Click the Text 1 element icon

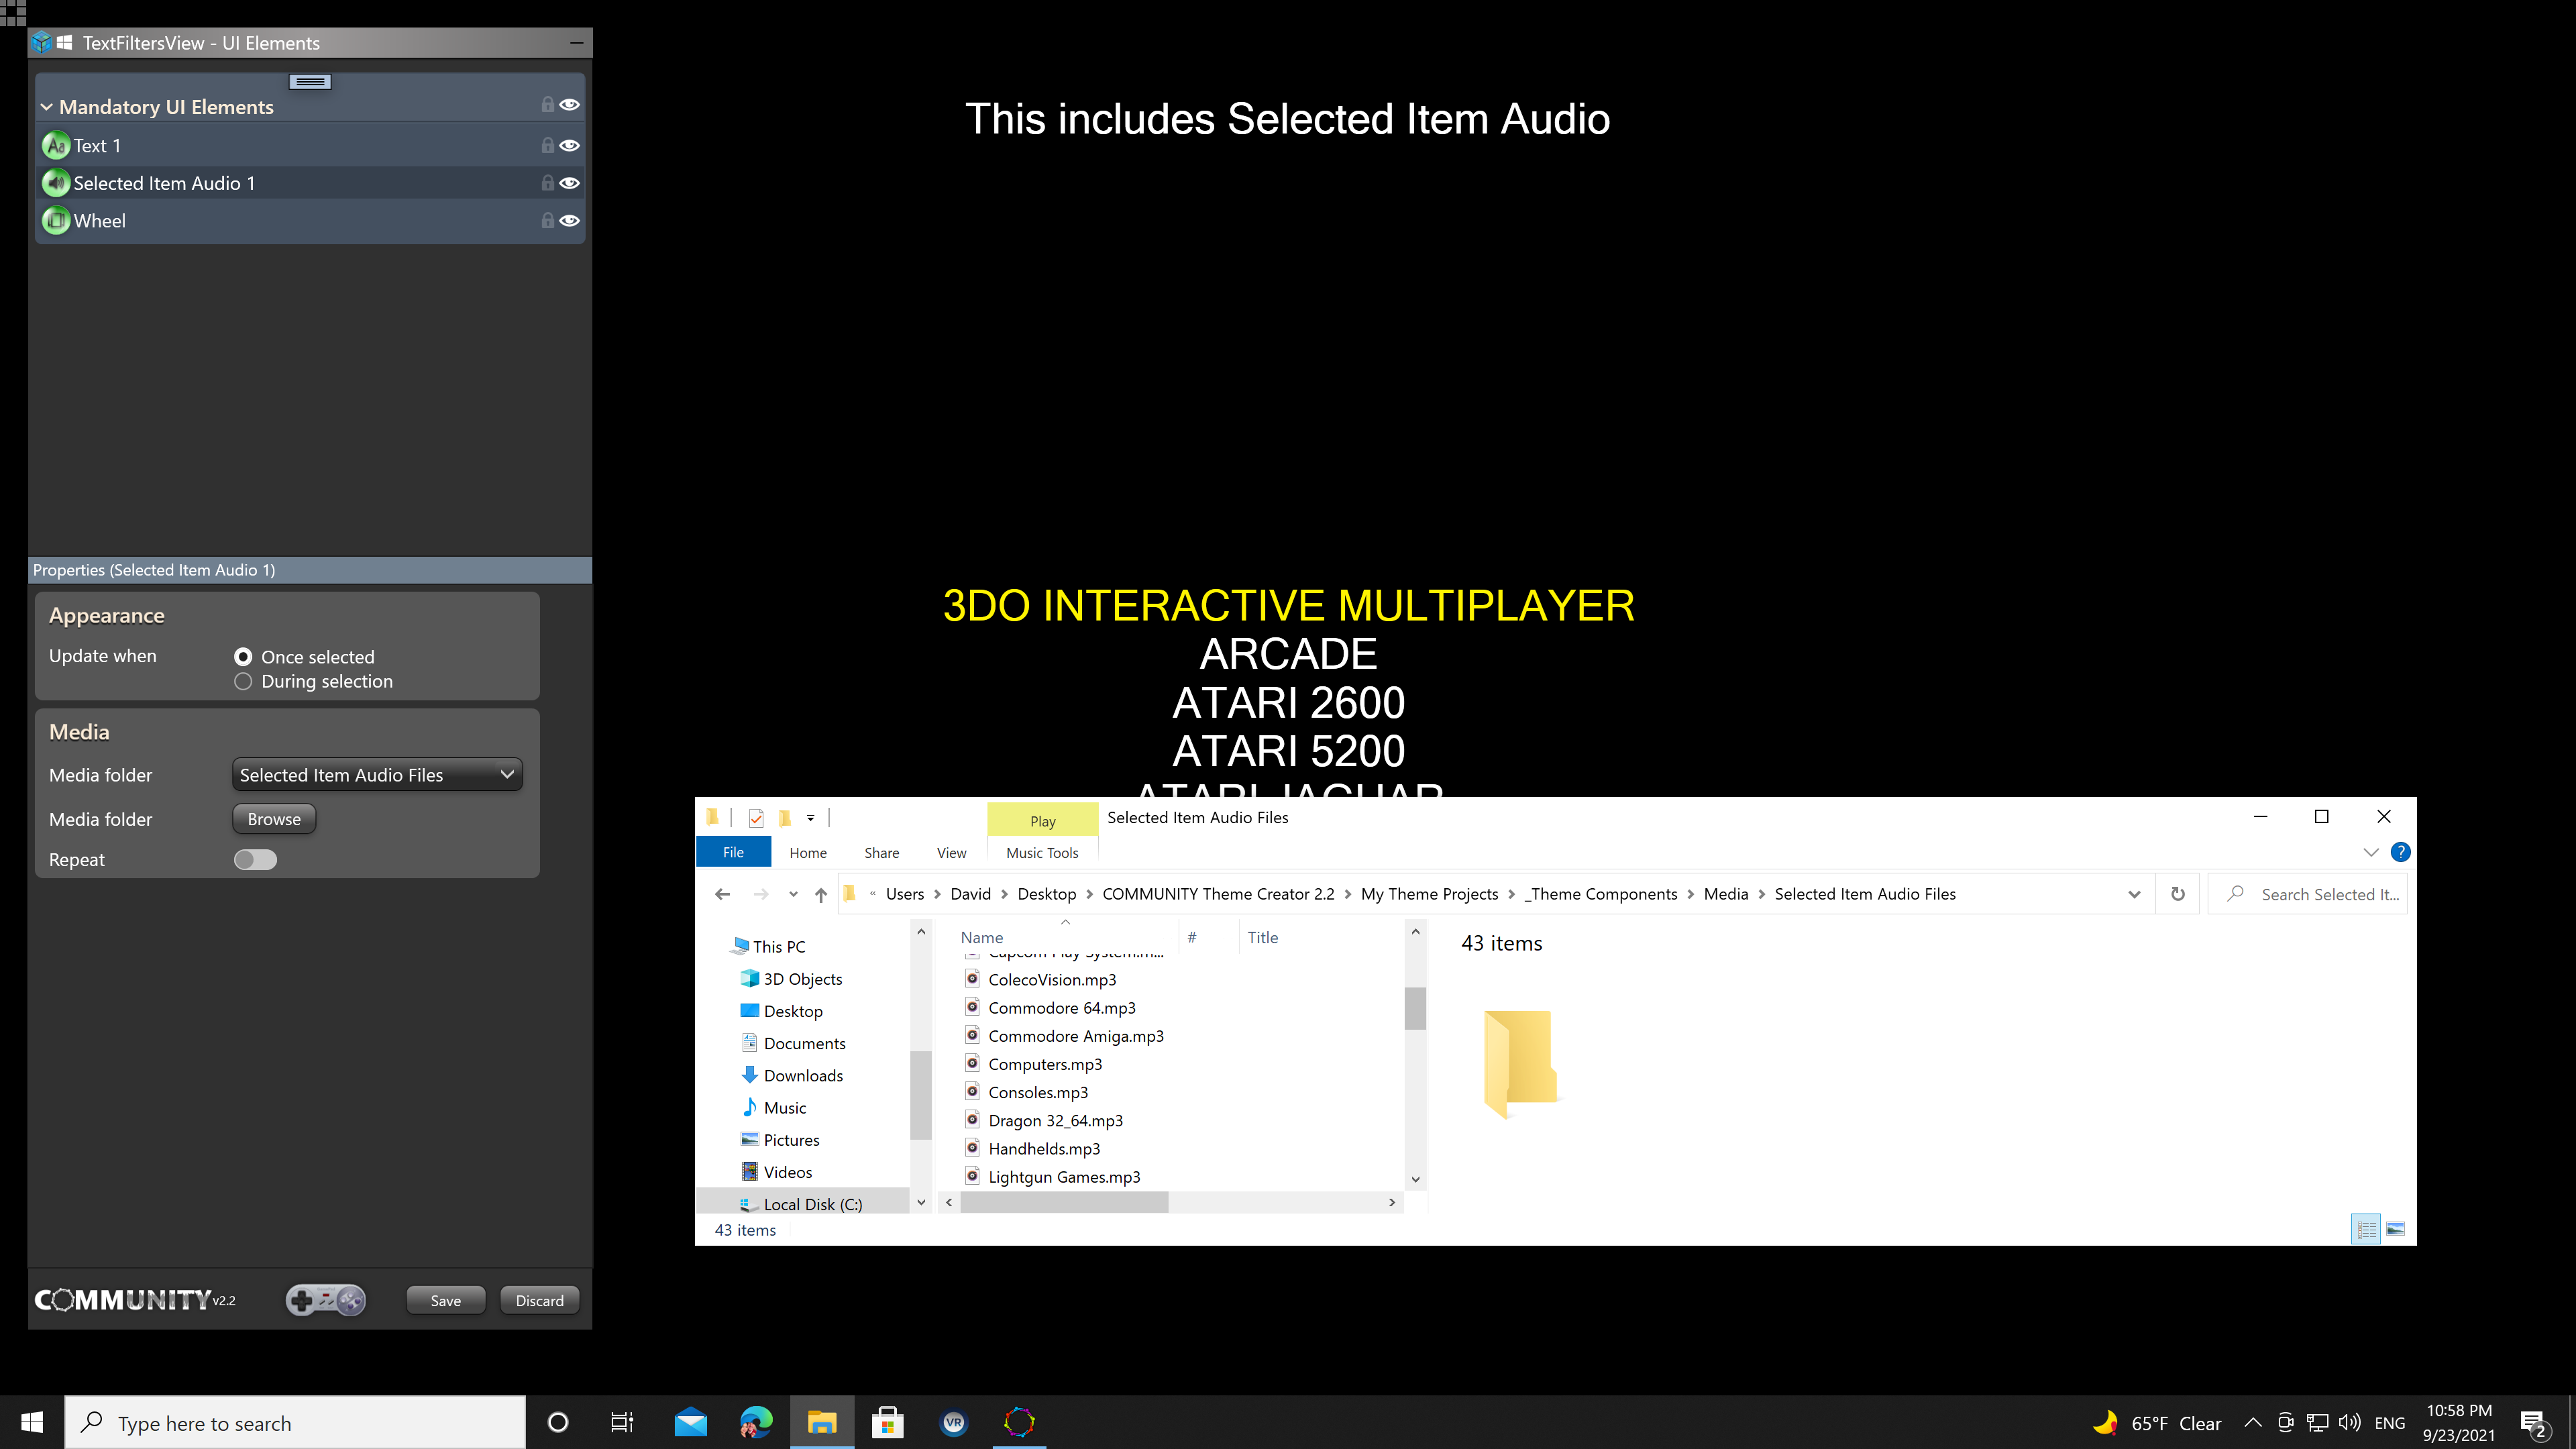pyautogui.click(x=56, y=146)
